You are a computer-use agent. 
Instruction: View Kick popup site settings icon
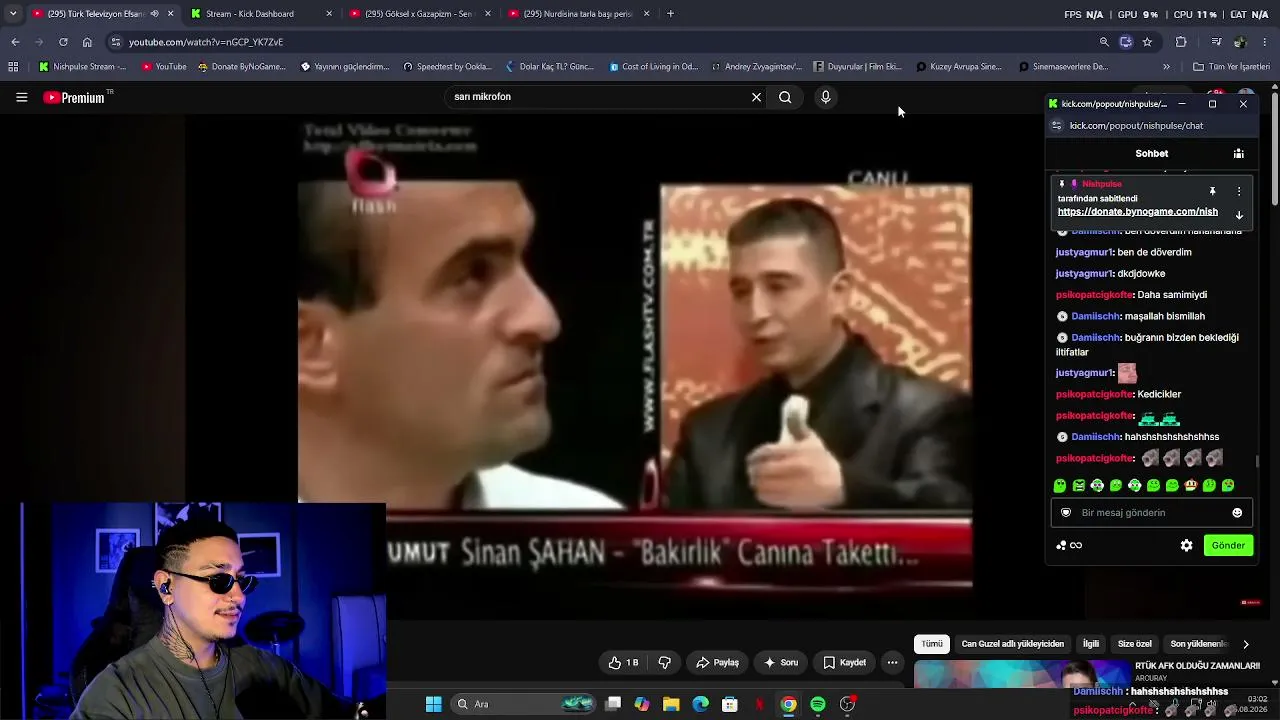(1056, 126)
